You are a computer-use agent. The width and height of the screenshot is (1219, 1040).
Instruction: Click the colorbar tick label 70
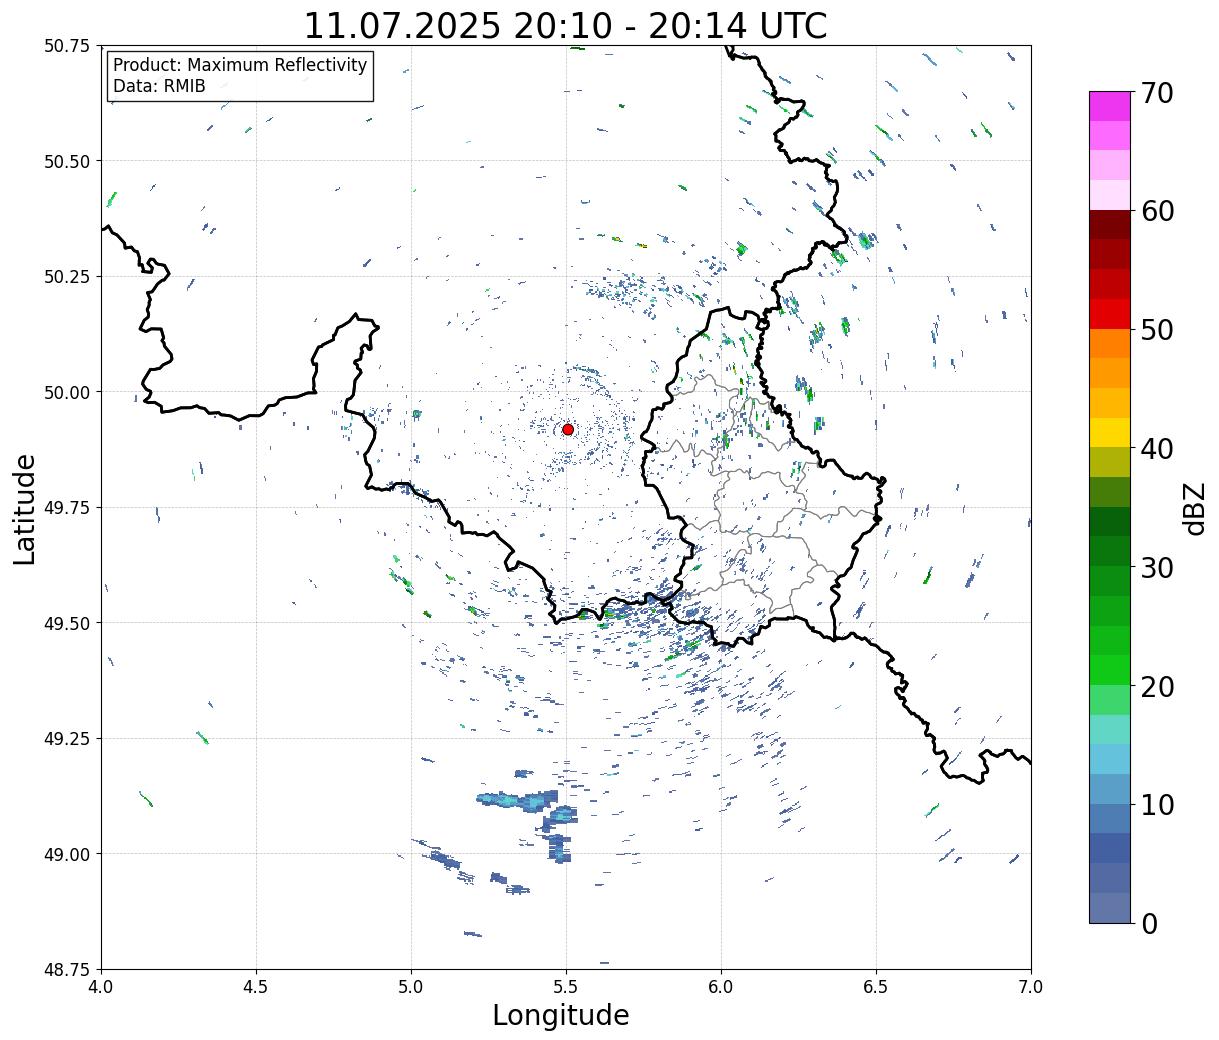[x=1157, y=93]
